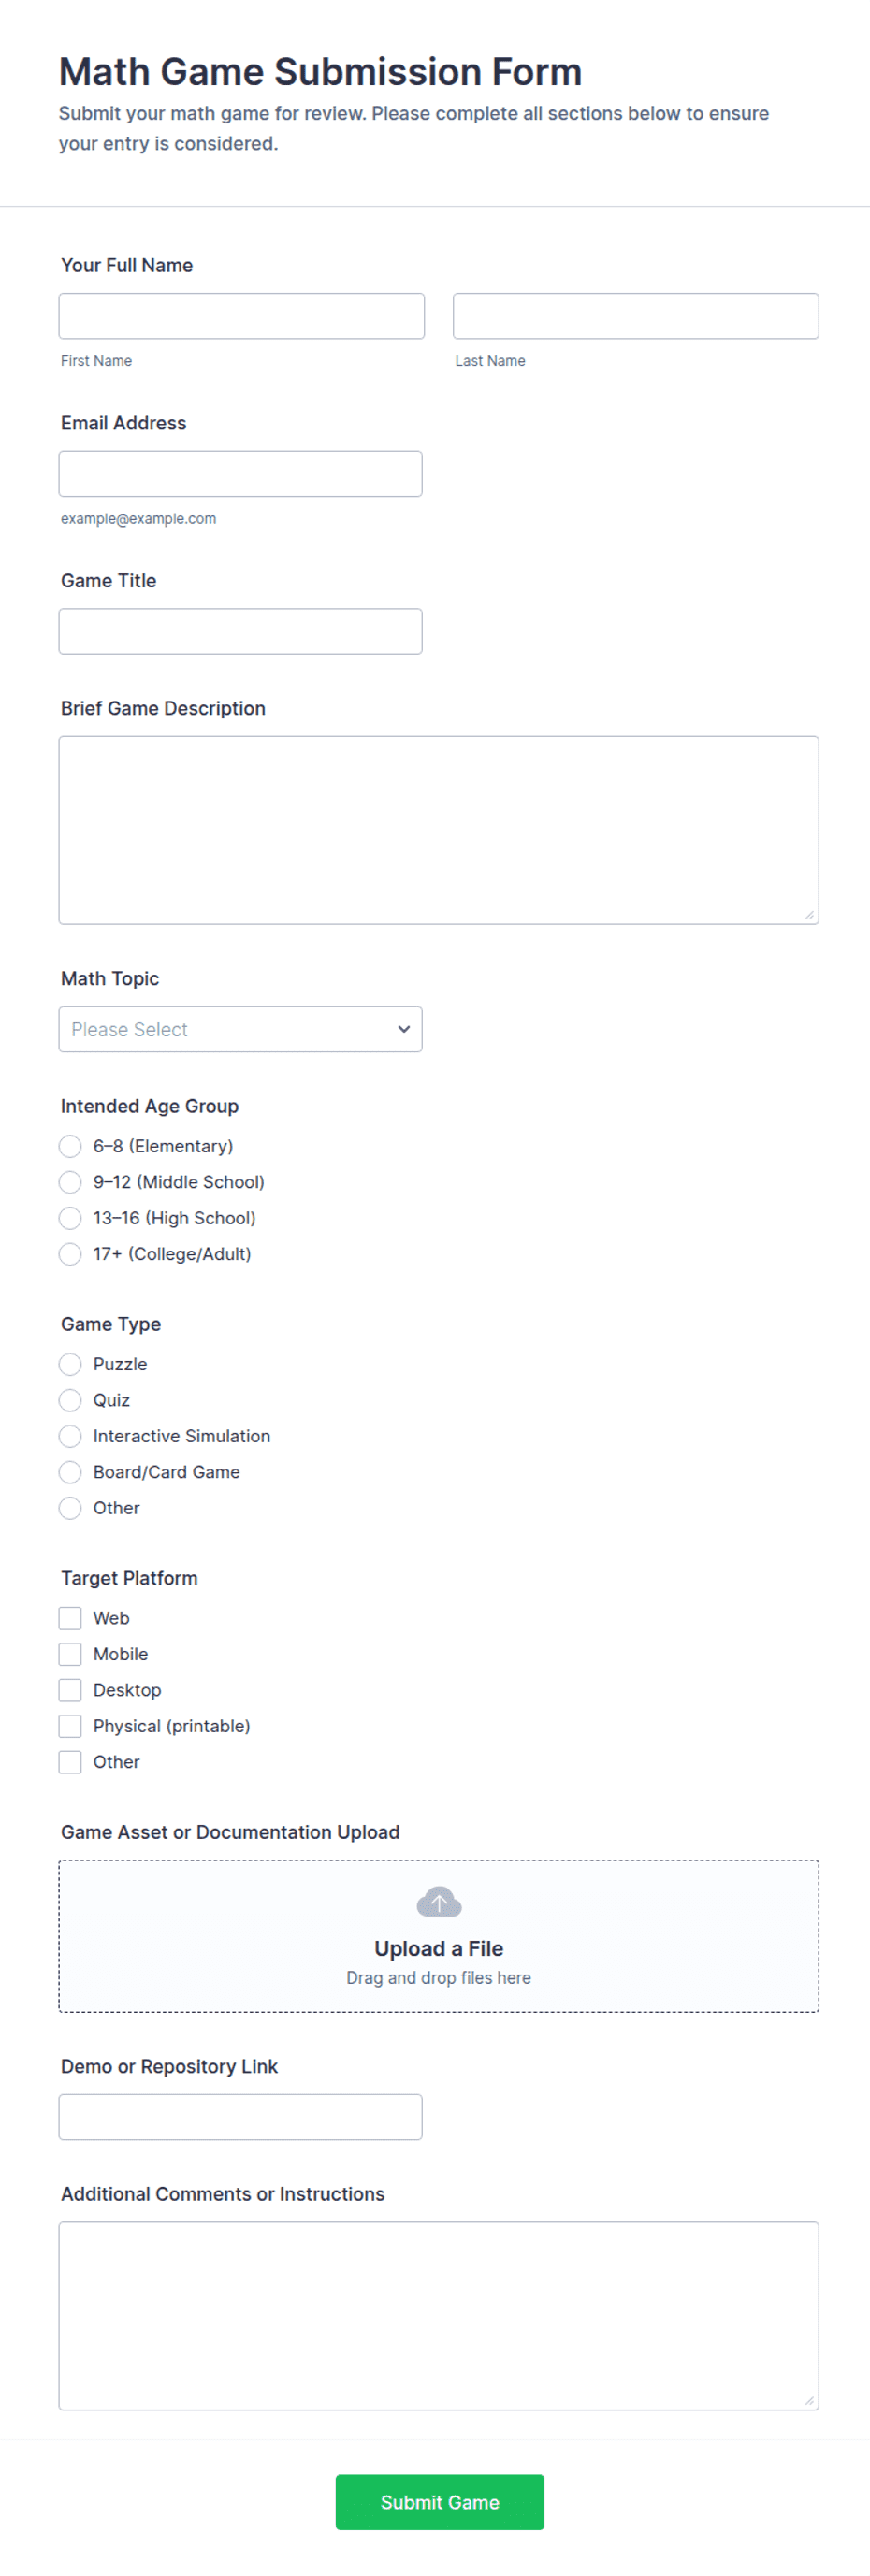Screen dimensions: 870x2576
Task: Select 6–8 (Elementary) age group
Action: tap(70, 1146)
